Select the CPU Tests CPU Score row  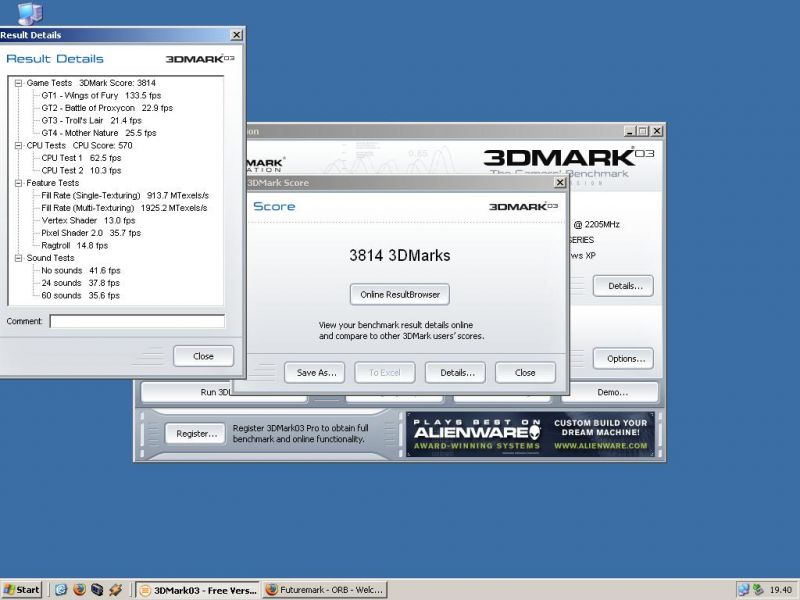(x=79, y=145)
